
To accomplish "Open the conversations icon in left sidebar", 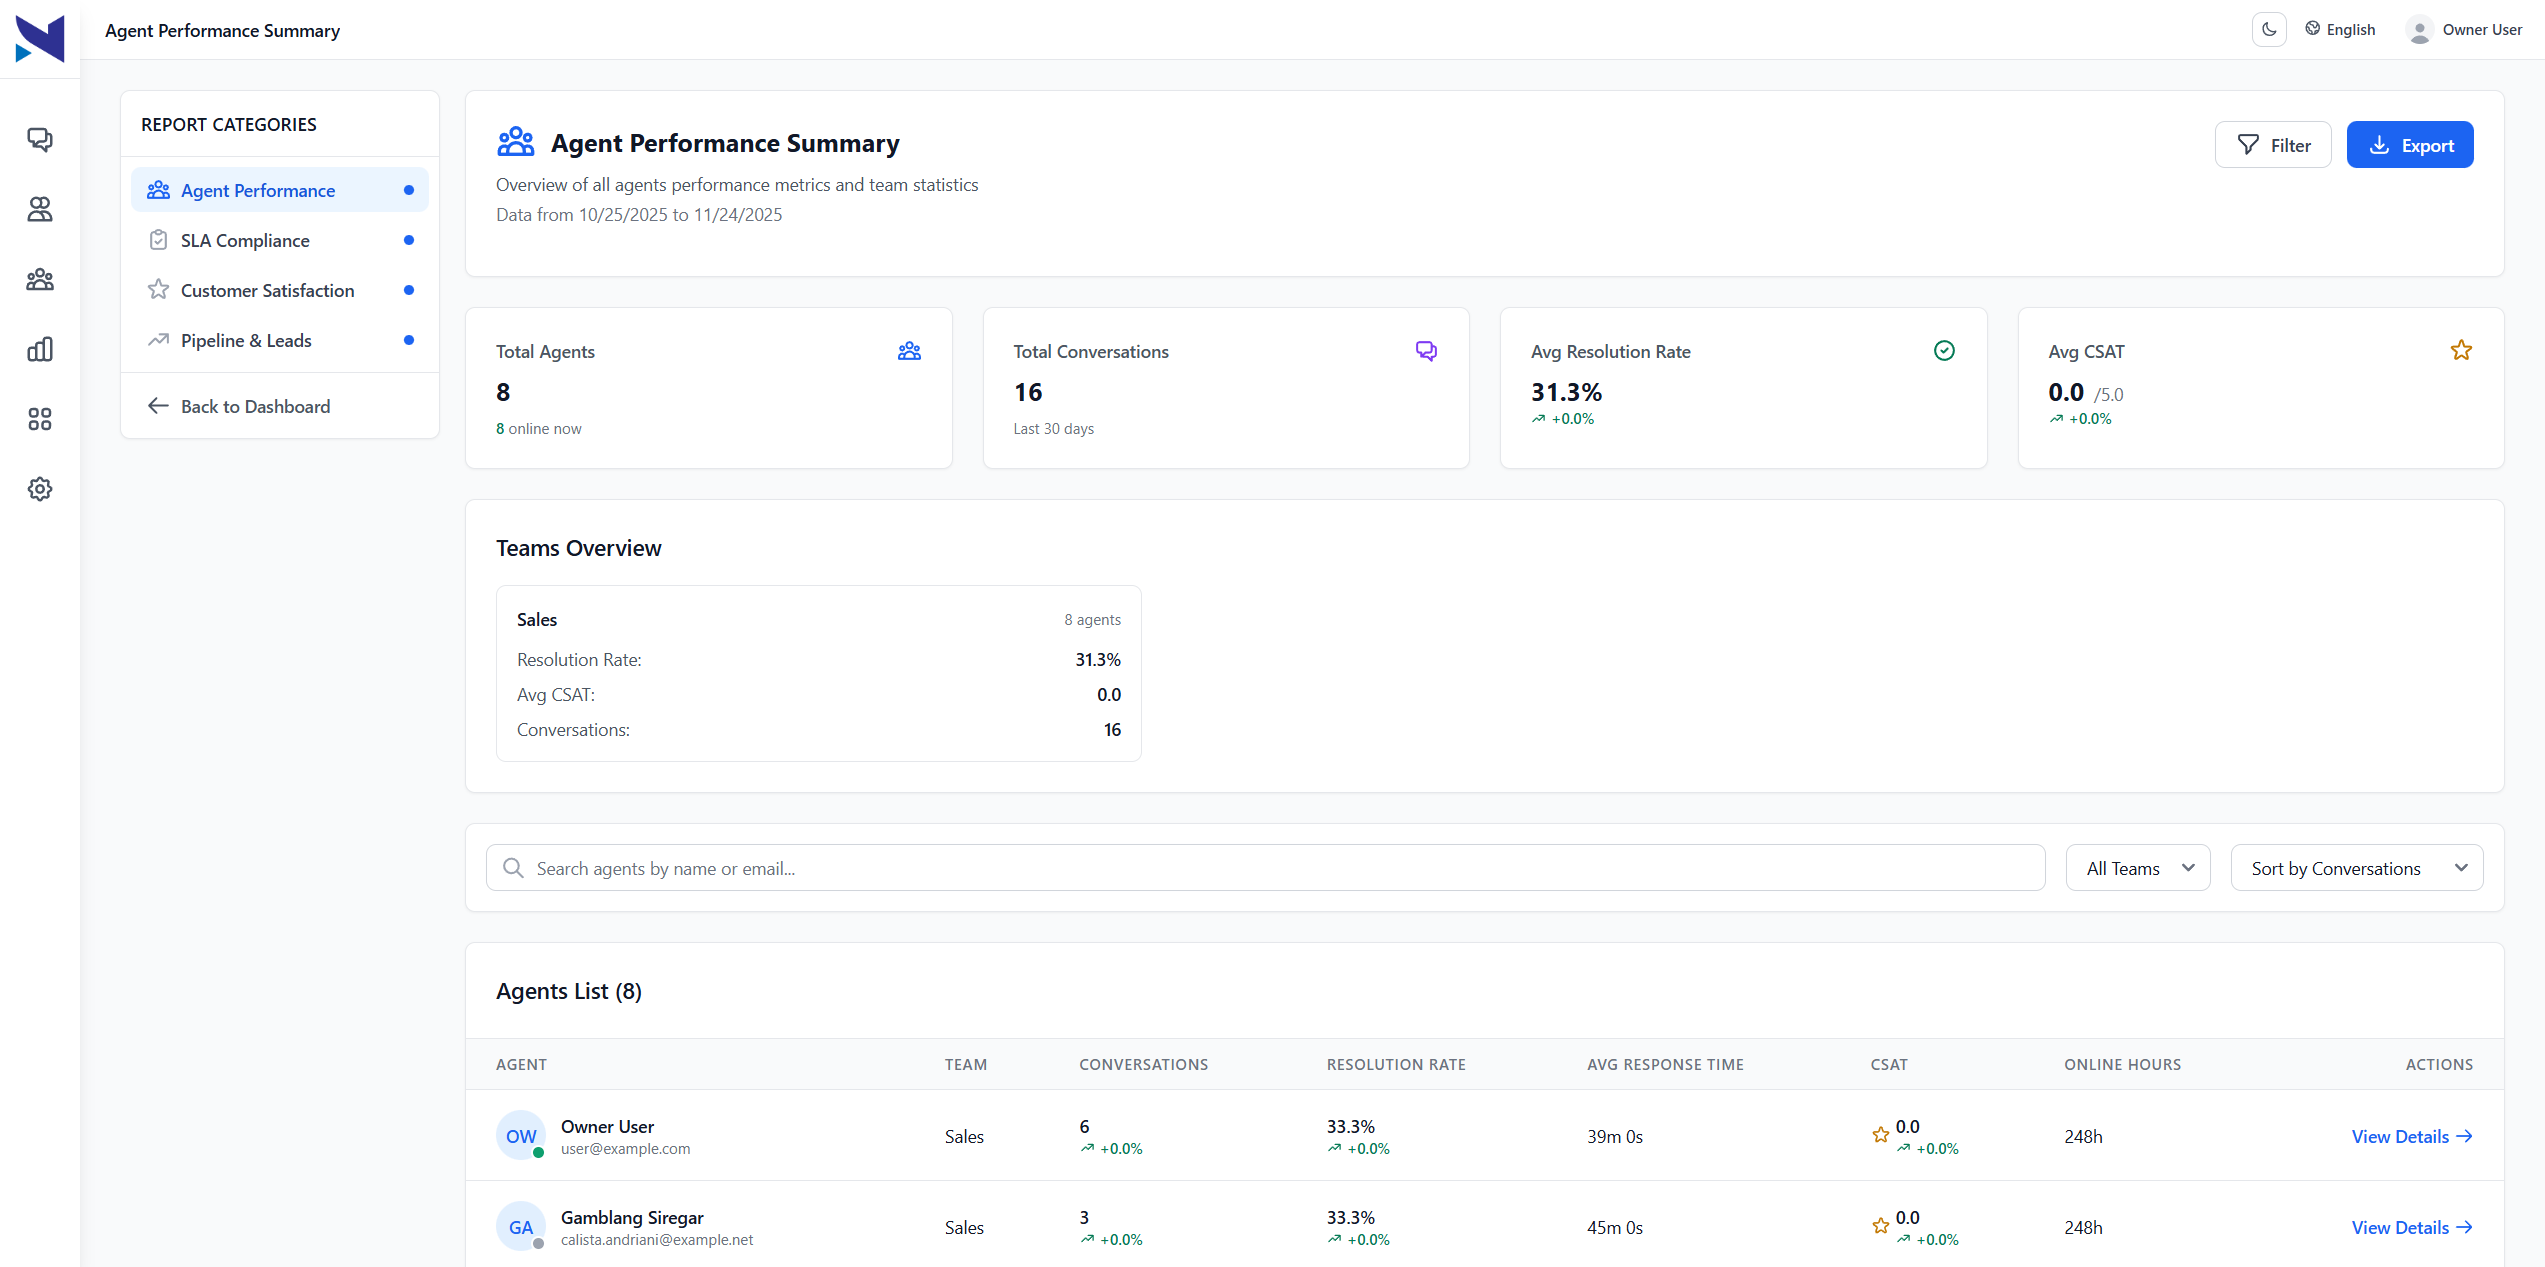I will [x=40, y=139].
